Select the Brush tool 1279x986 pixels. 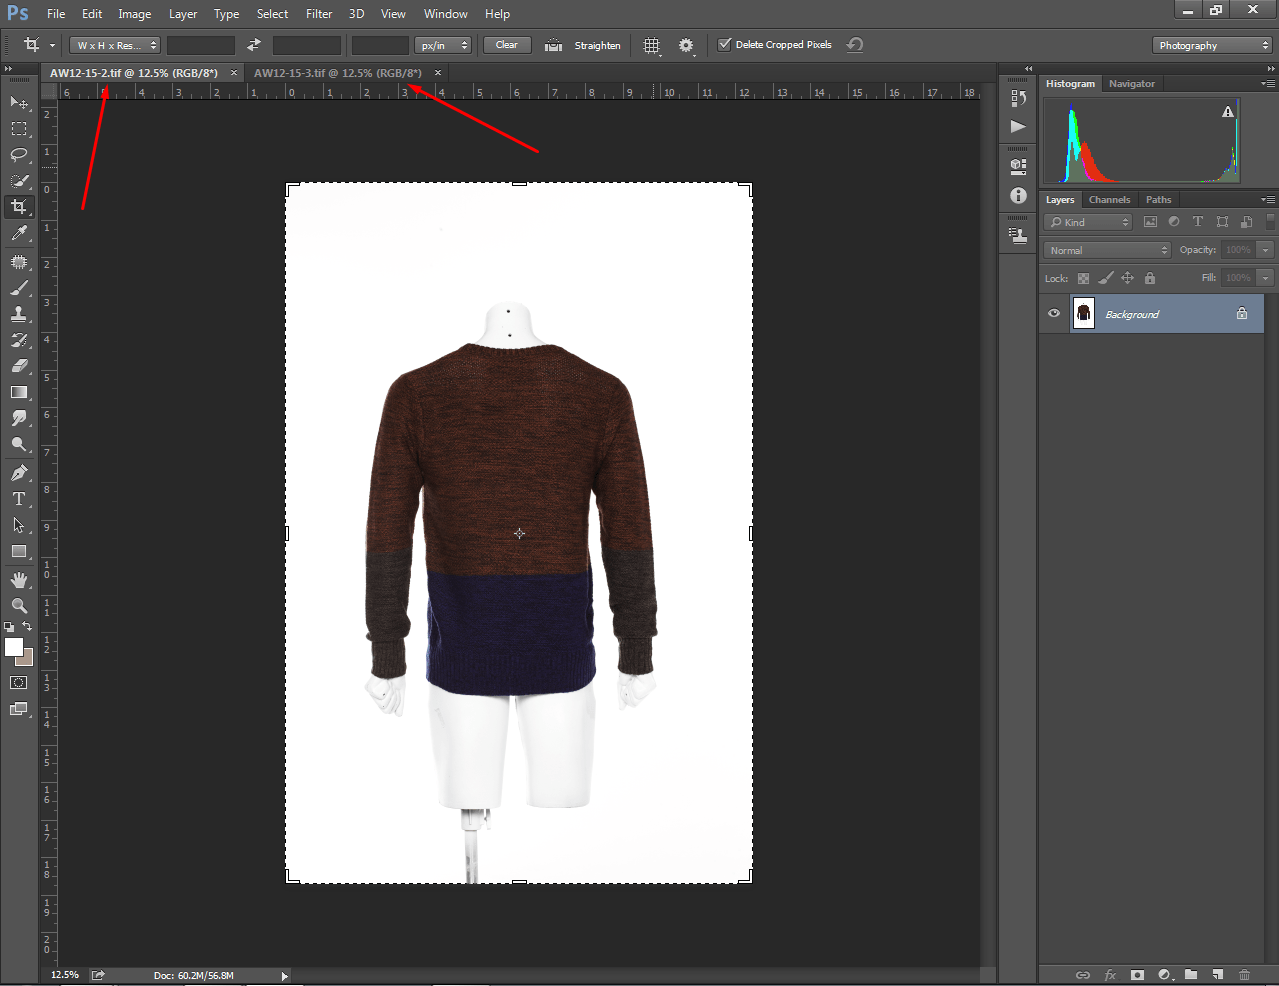(x=19, y=288)
